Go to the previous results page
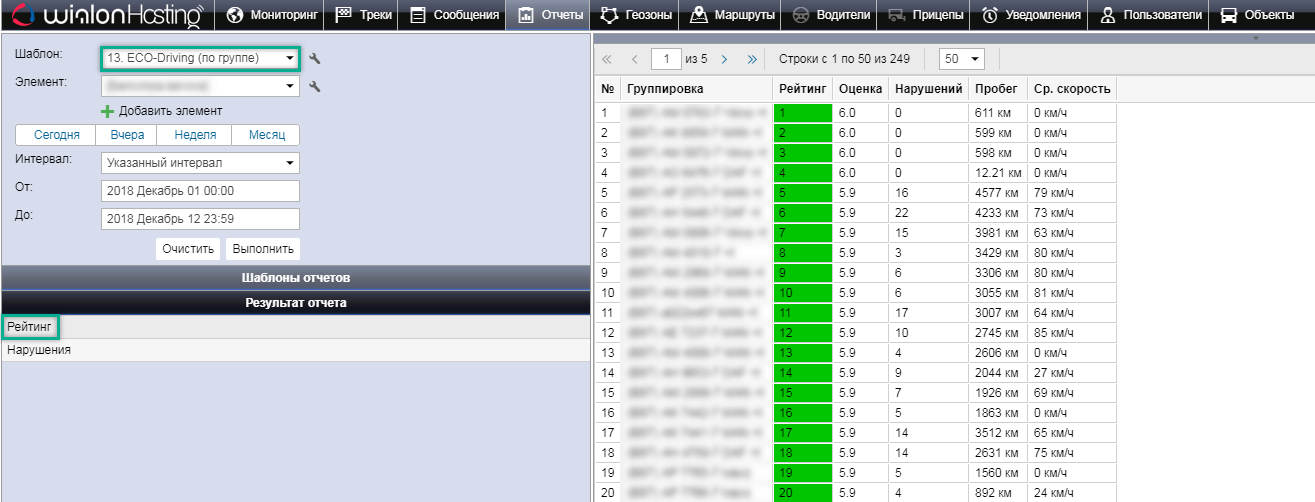Screen dimensions: 1315x502 tap(634, 59)
